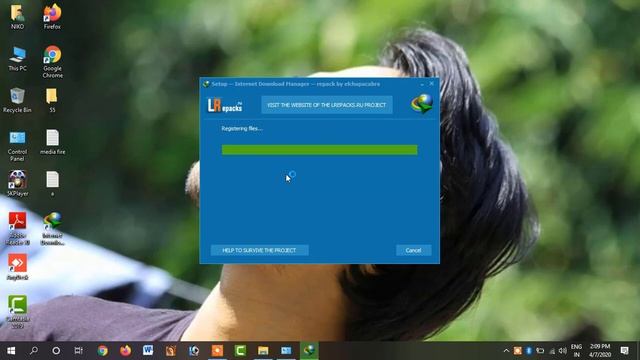
Task: Select the 55 folder on desktop
Action: (x=52, y=100)
